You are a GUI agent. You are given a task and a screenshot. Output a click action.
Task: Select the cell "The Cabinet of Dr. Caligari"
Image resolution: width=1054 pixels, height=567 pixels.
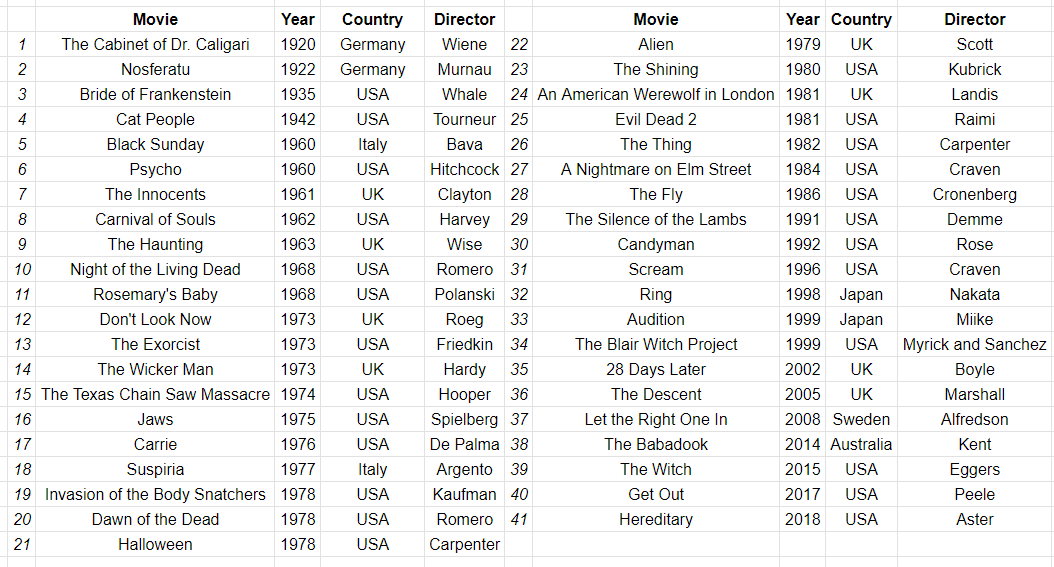(155, 44)
